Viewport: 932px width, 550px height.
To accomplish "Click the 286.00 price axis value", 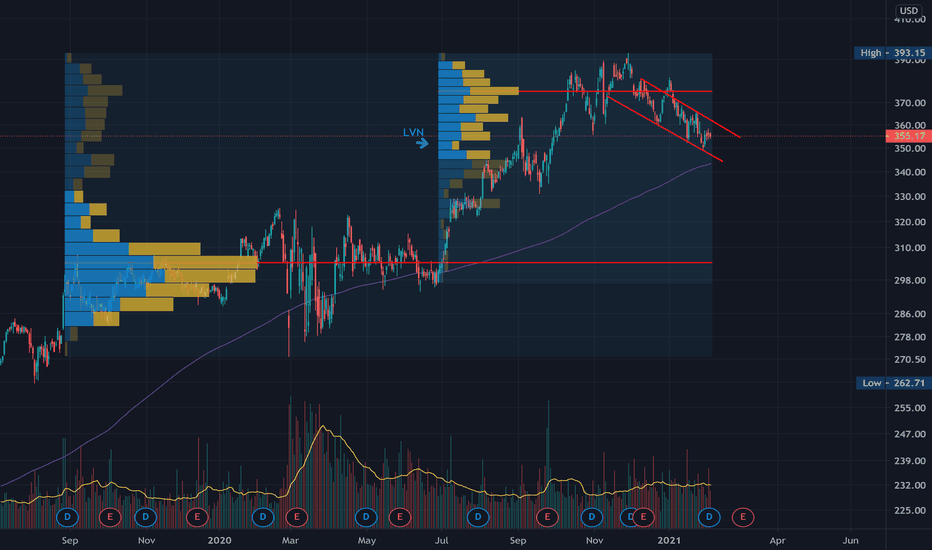I will 910,314.
